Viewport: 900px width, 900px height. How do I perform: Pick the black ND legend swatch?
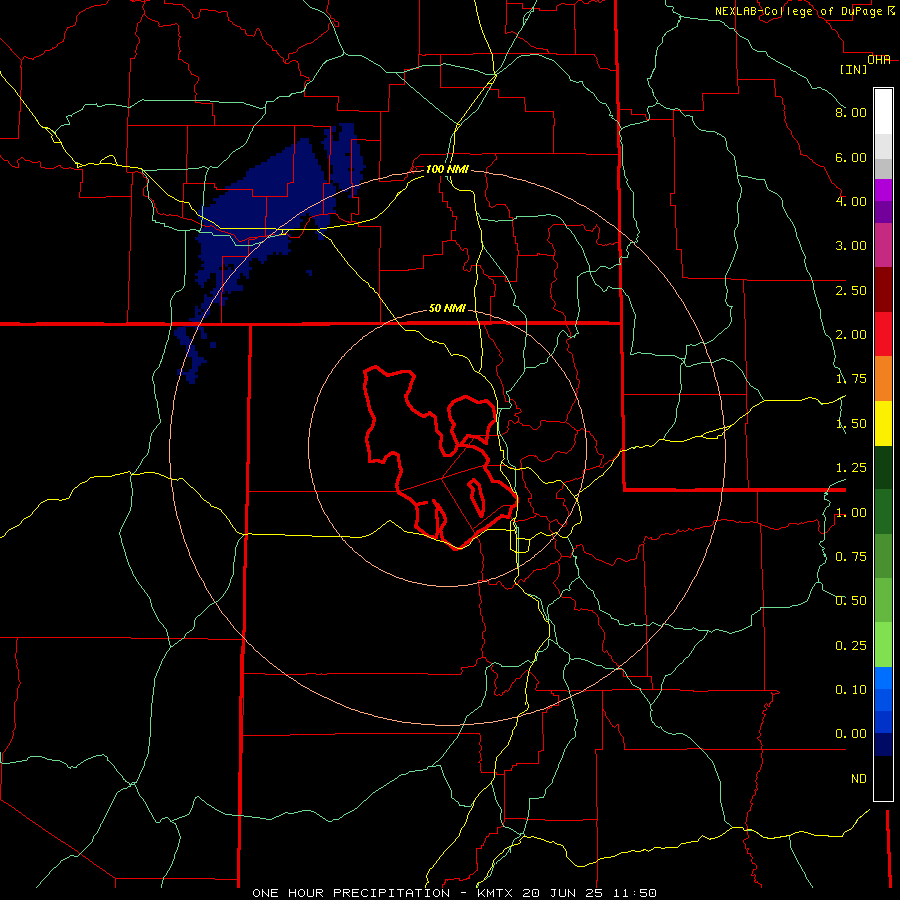pos(883,778)
